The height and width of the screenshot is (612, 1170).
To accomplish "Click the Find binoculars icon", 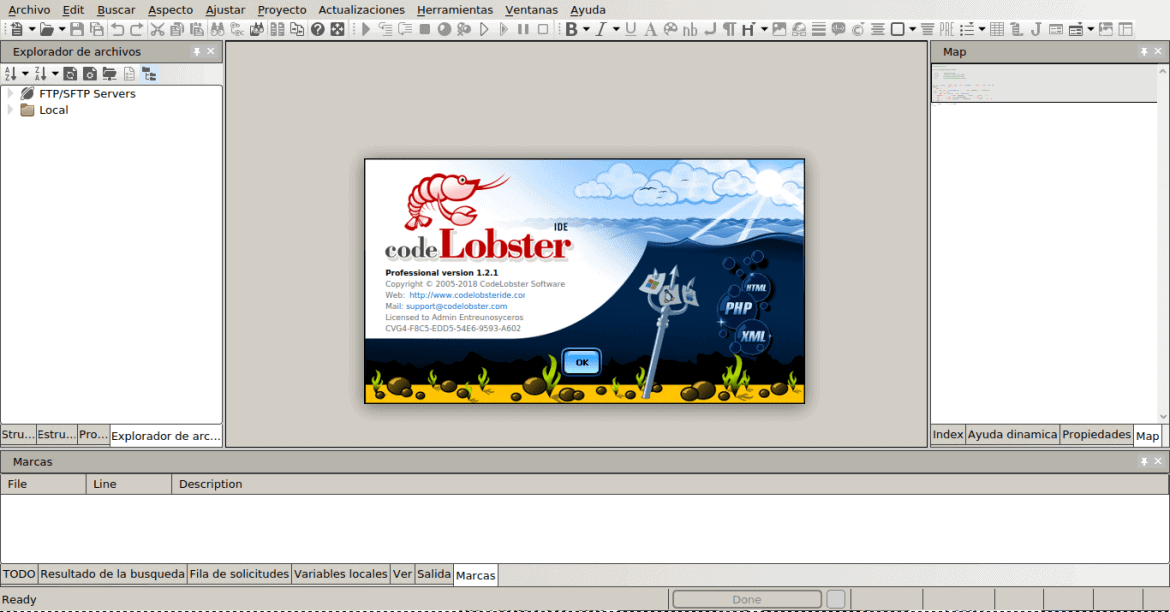I will (217, 29).
